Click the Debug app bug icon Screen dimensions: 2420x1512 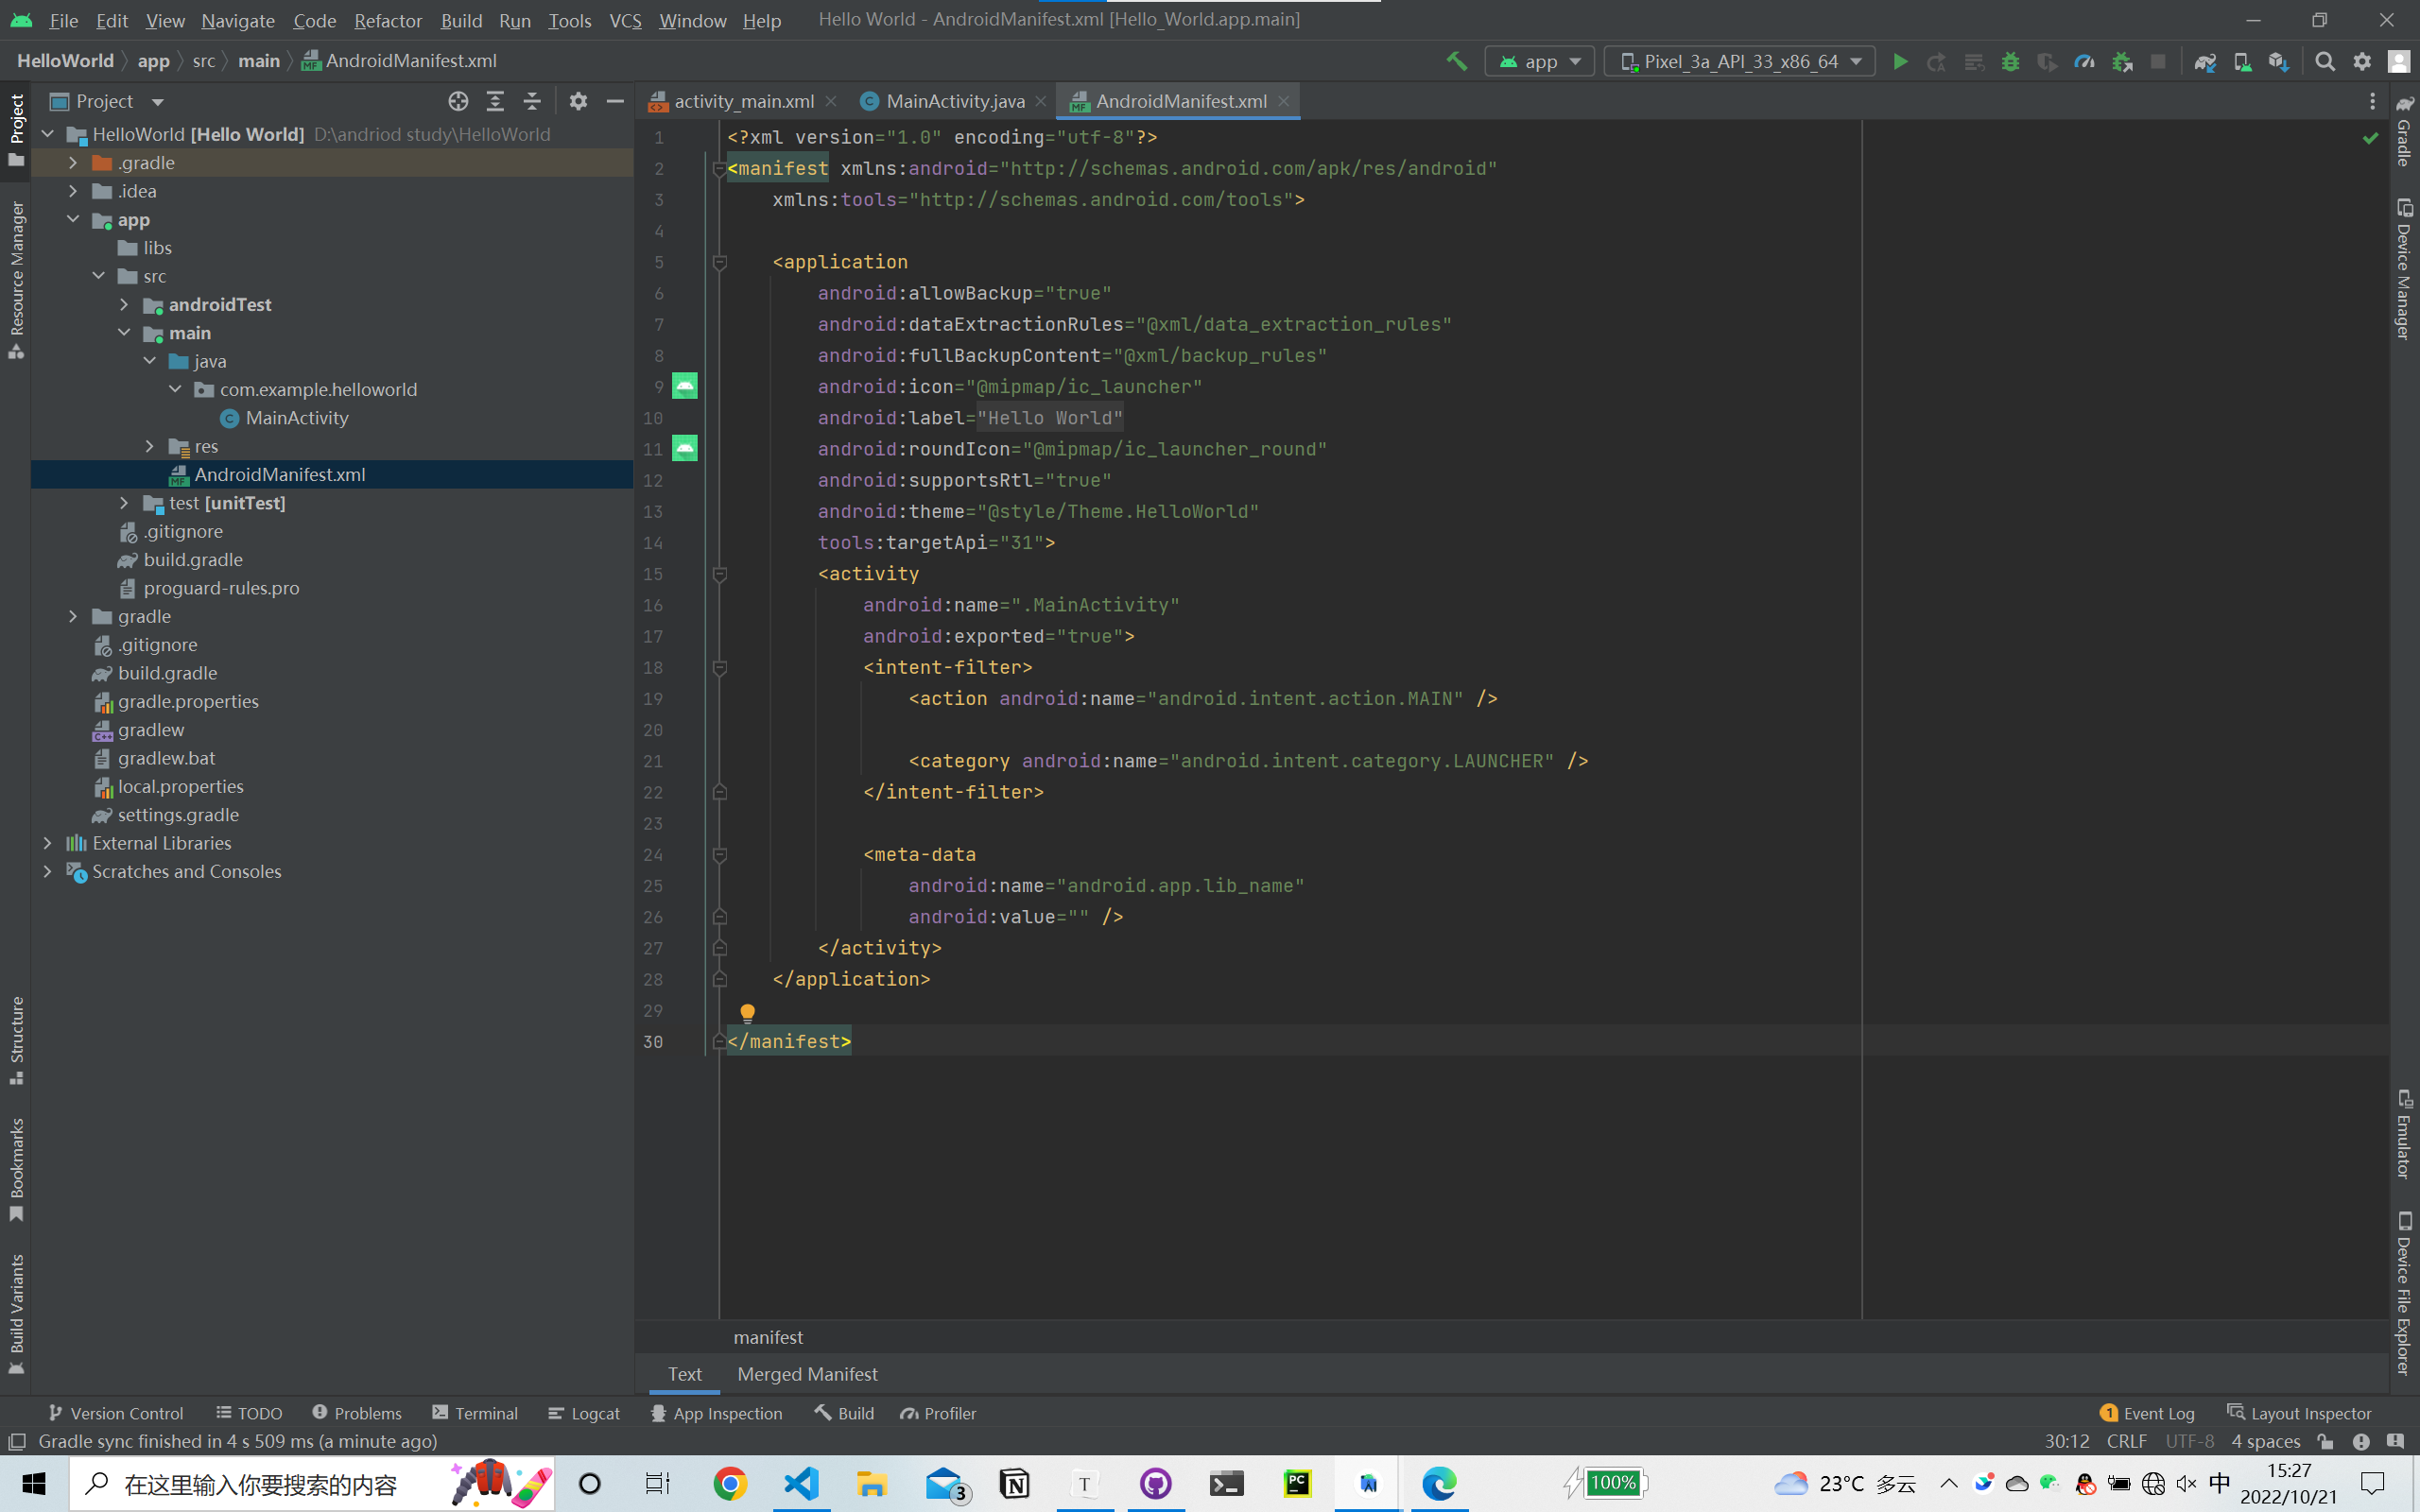[x=2010, y=62]
